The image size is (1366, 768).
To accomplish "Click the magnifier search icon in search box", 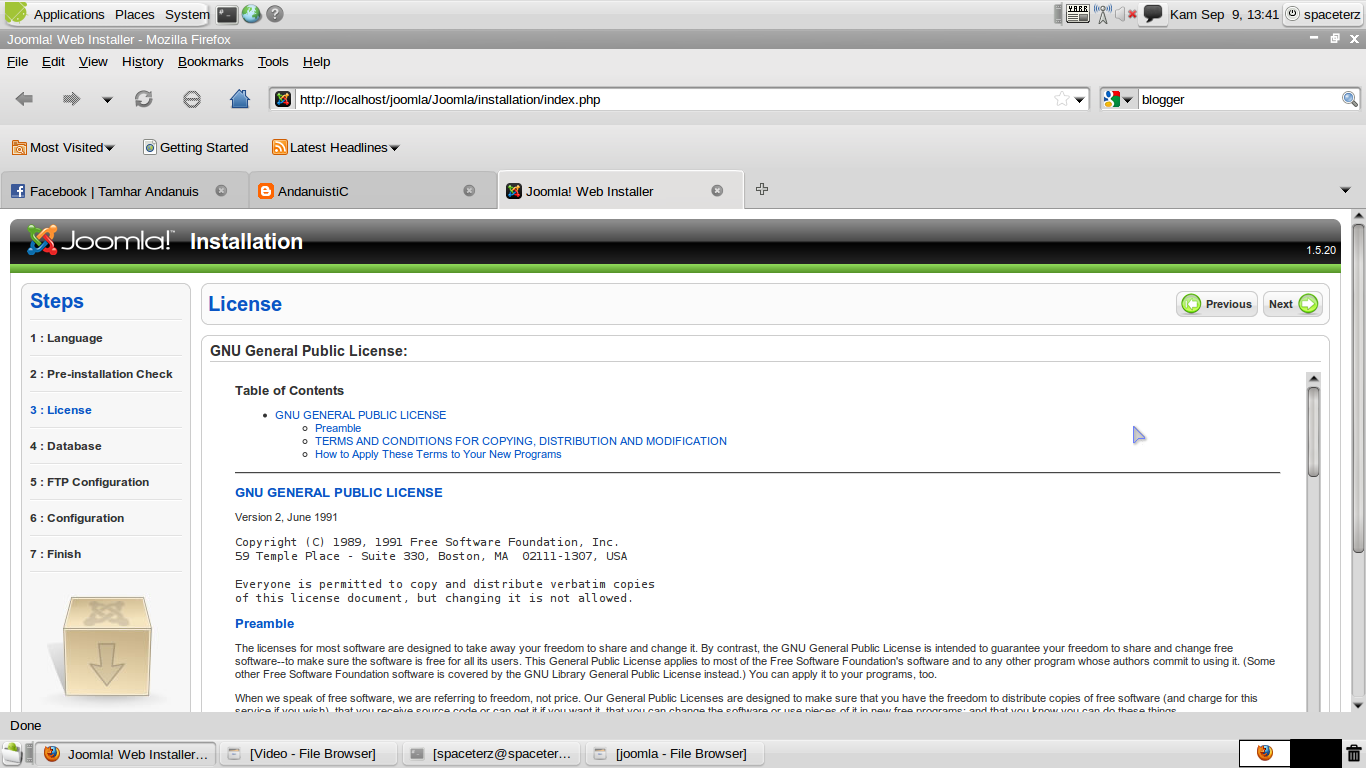I will [1350, 99].
